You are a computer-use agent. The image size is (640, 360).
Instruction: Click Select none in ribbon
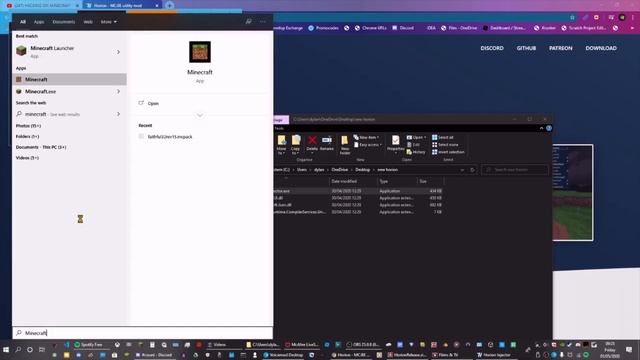tap(445, 145)
